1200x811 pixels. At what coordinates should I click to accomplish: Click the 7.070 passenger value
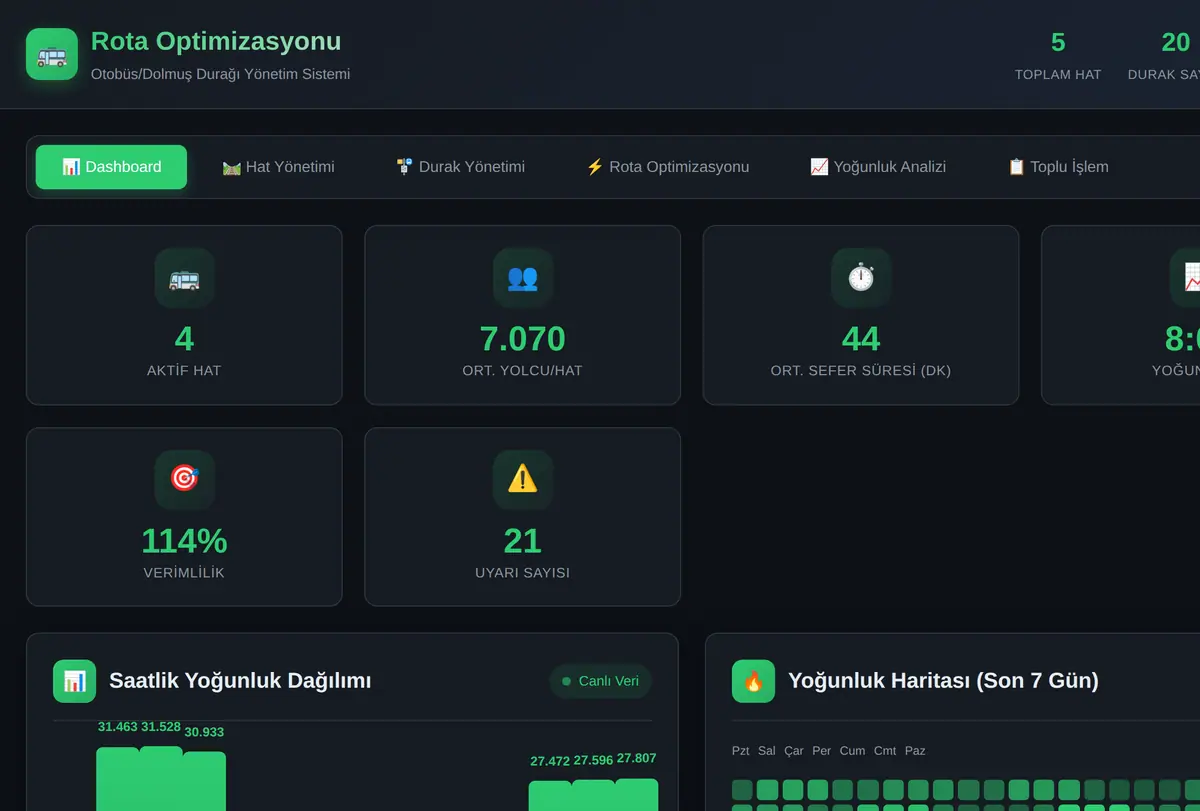[x=523, y=339]
